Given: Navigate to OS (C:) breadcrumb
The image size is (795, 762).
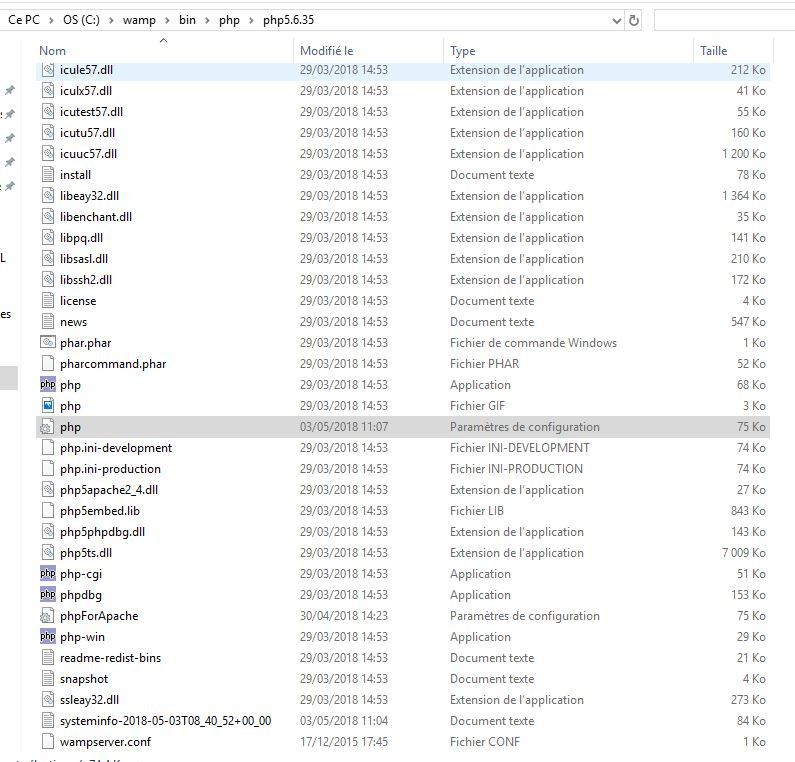Looking at the screenshot, I should point(81,20).
